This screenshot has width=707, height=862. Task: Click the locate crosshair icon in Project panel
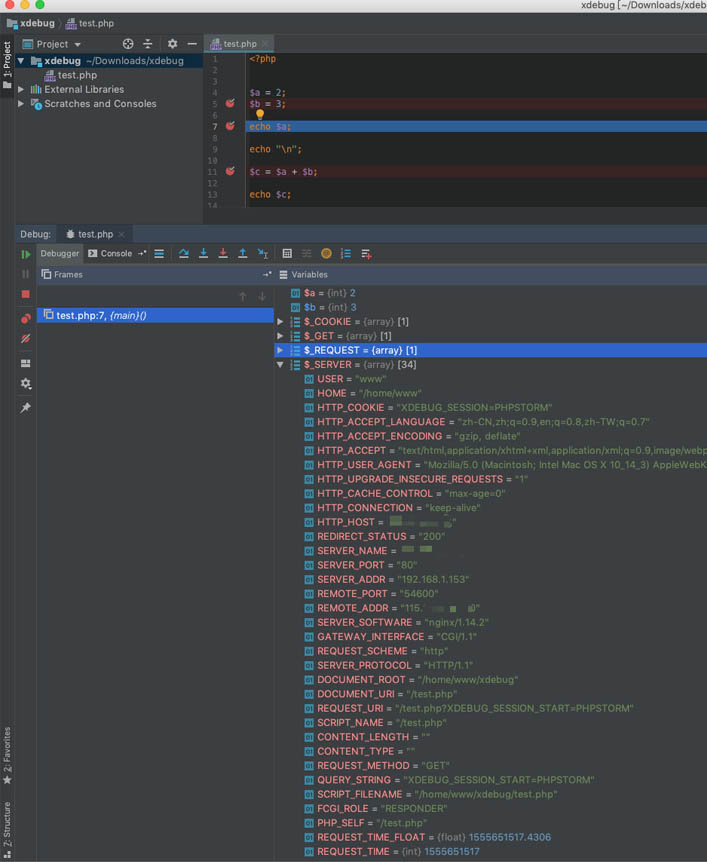point(128,44)
